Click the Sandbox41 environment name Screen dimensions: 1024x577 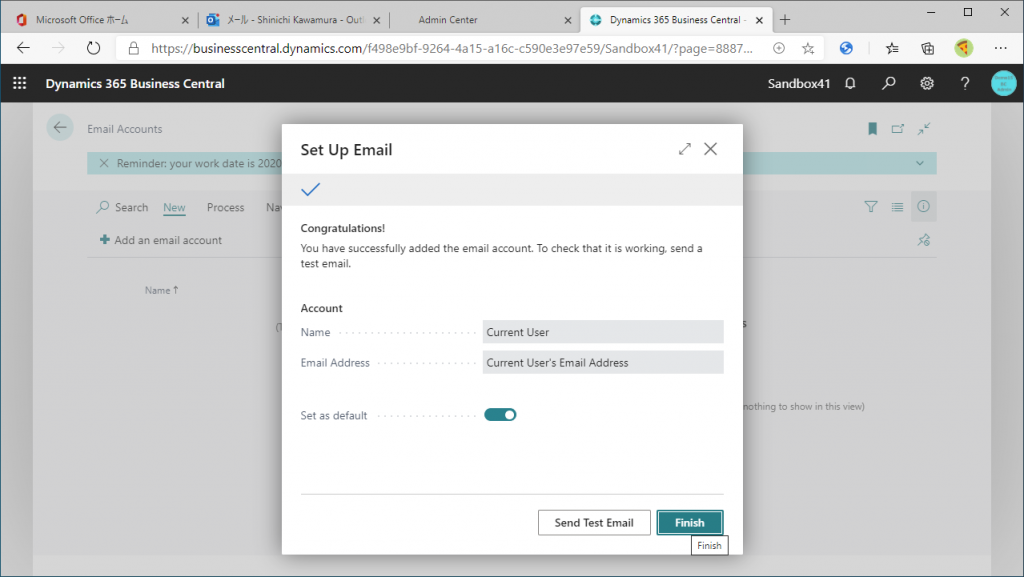[799, 84]
